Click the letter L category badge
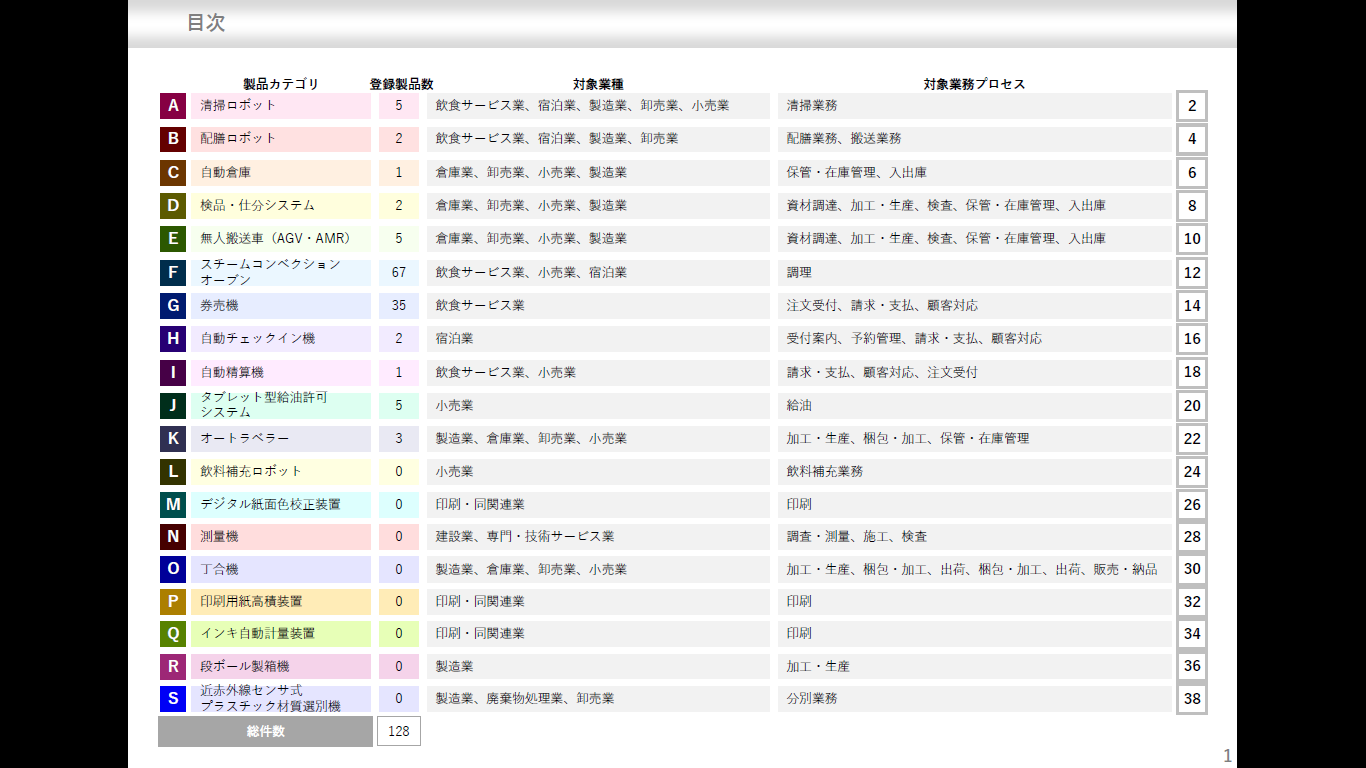 (173, 472)
